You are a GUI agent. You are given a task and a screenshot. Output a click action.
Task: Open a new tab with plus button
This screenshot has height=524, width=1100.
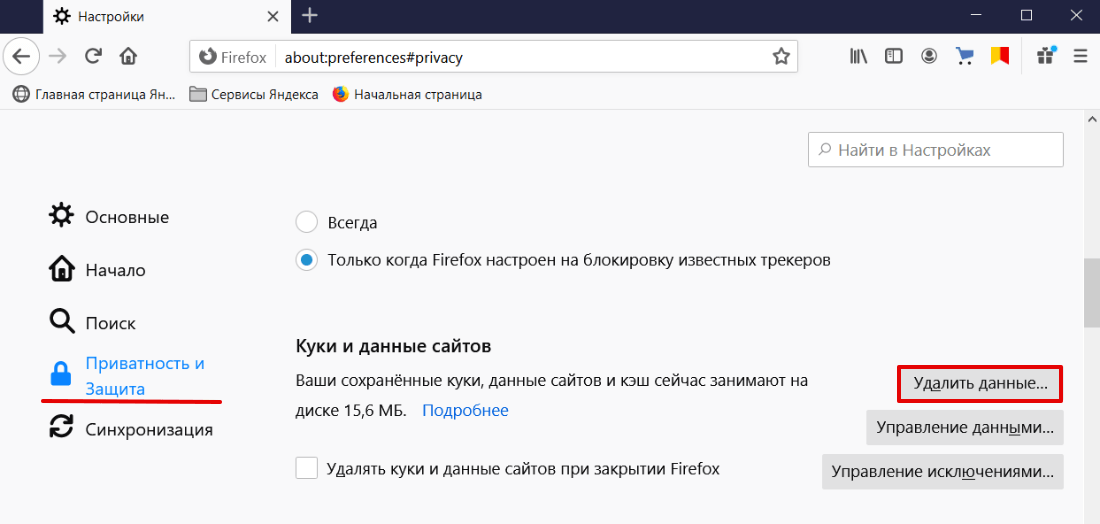(310, 15)
